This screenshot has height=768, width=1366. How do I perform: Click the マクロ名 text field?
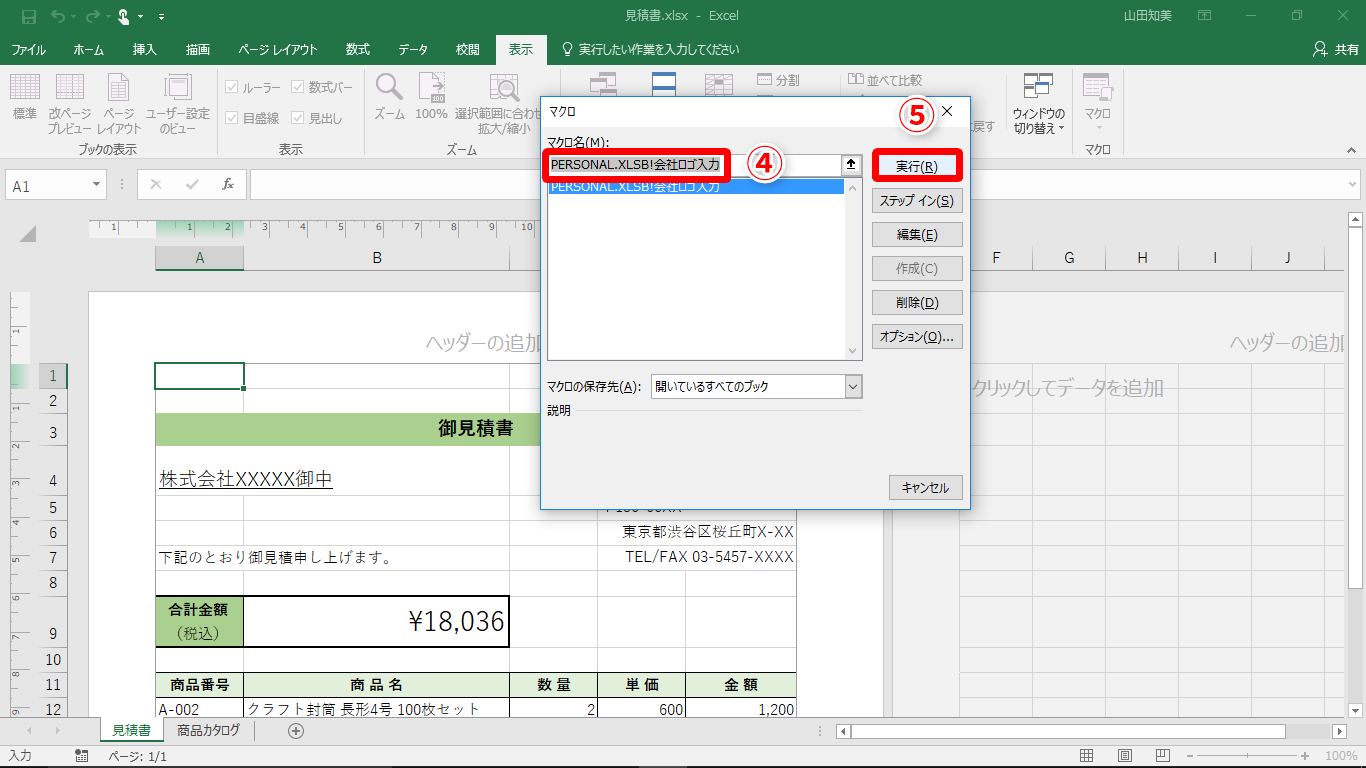point(694,165)
